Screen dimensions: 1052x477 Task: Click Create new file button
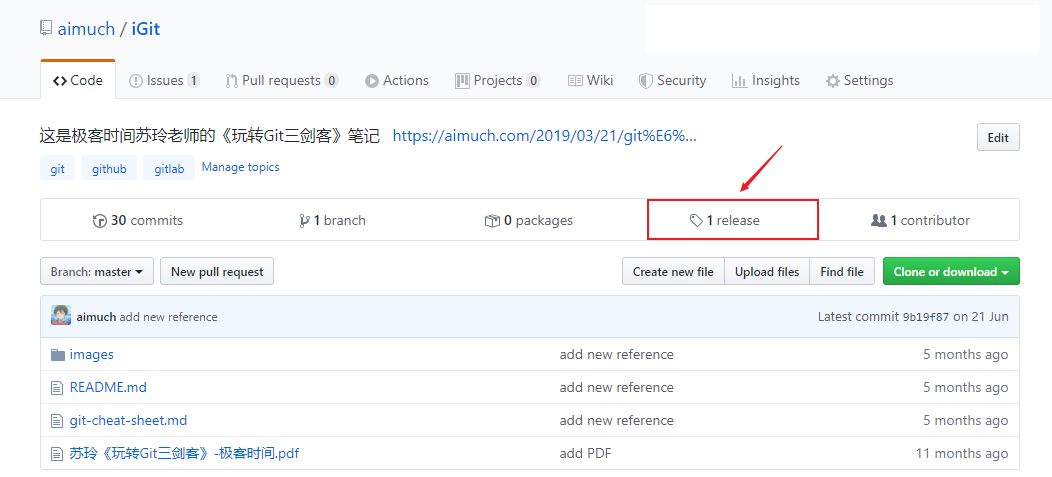673,272
